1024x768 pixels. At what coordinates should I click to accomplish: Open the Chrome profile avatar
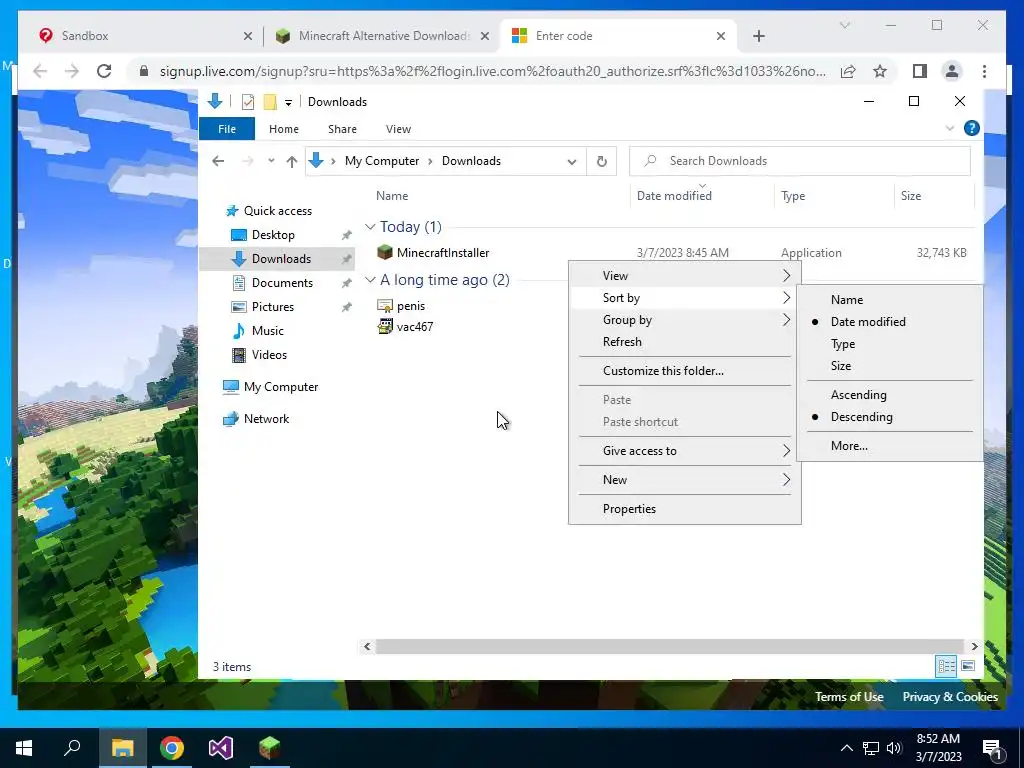[952, 71]
